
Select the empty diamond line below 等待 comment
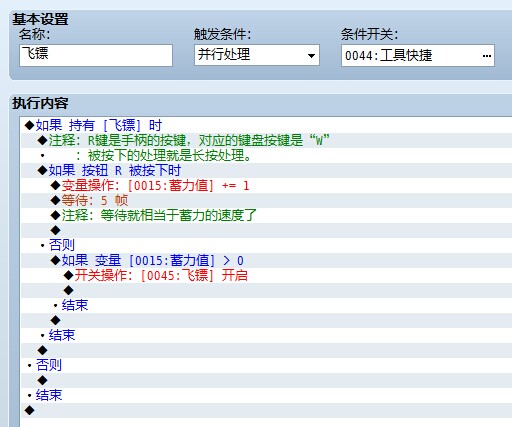click(267, 230)
